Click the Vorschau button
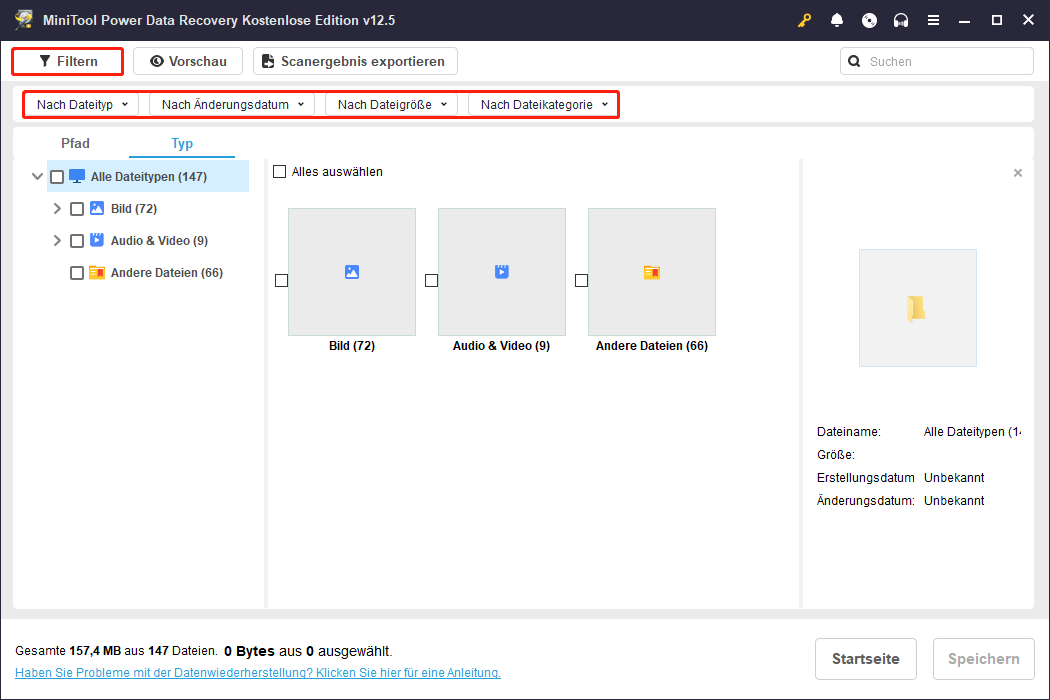The image size is (1050, 700). pos(188,61)
